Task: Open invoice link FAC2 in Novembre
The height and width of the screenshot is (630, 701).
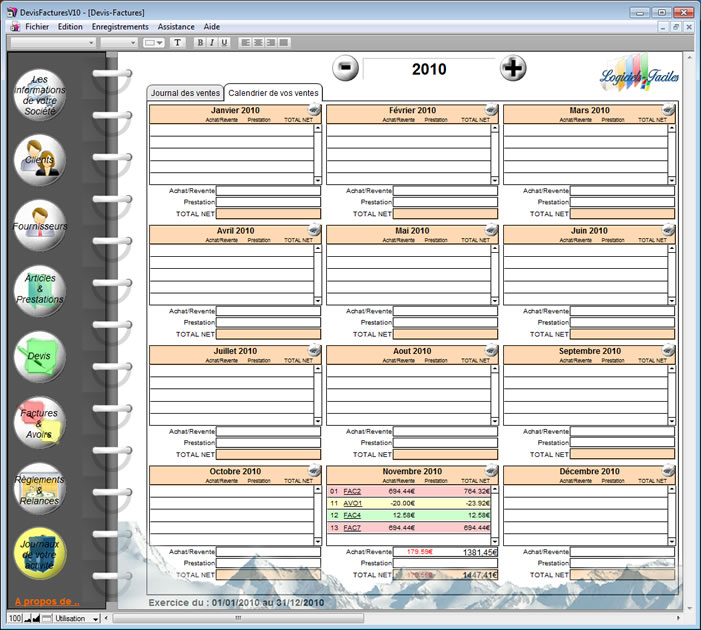Action: coord(351,491)
